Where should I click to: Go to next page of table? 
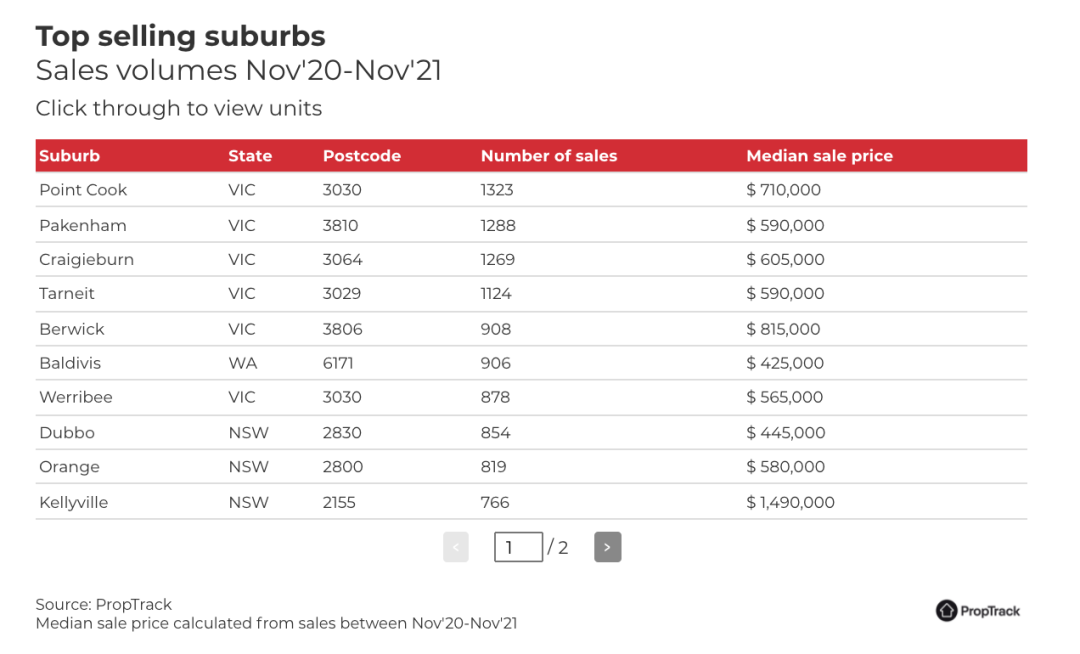608,547
